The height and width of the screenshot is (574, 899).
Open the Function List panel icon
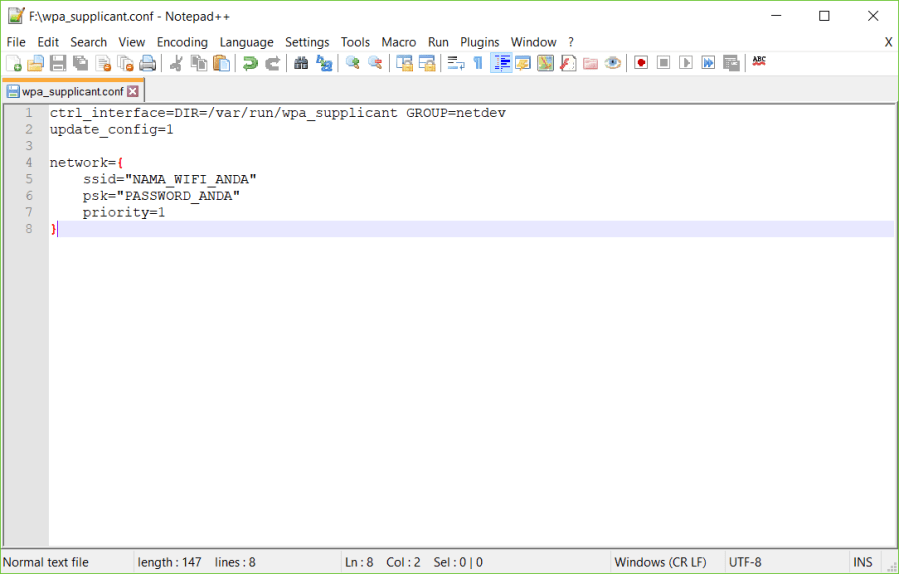coord(568,63)
